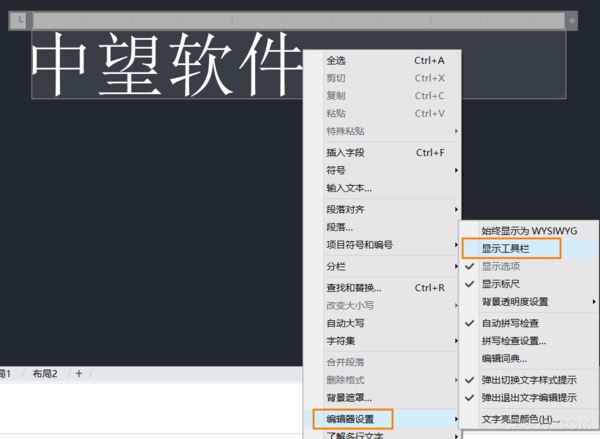Image resolution: width=600 pixels, height=439 pixels.
Task: Open 查找和替换 from the context menu
Action: [353, 288]
